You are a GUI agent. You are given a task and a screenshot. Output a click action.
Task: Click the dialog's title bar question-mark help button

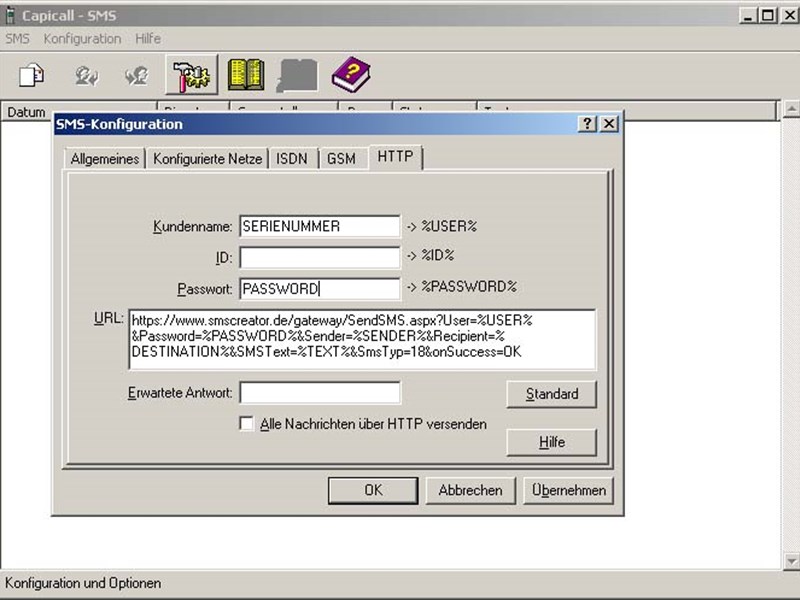587,124
